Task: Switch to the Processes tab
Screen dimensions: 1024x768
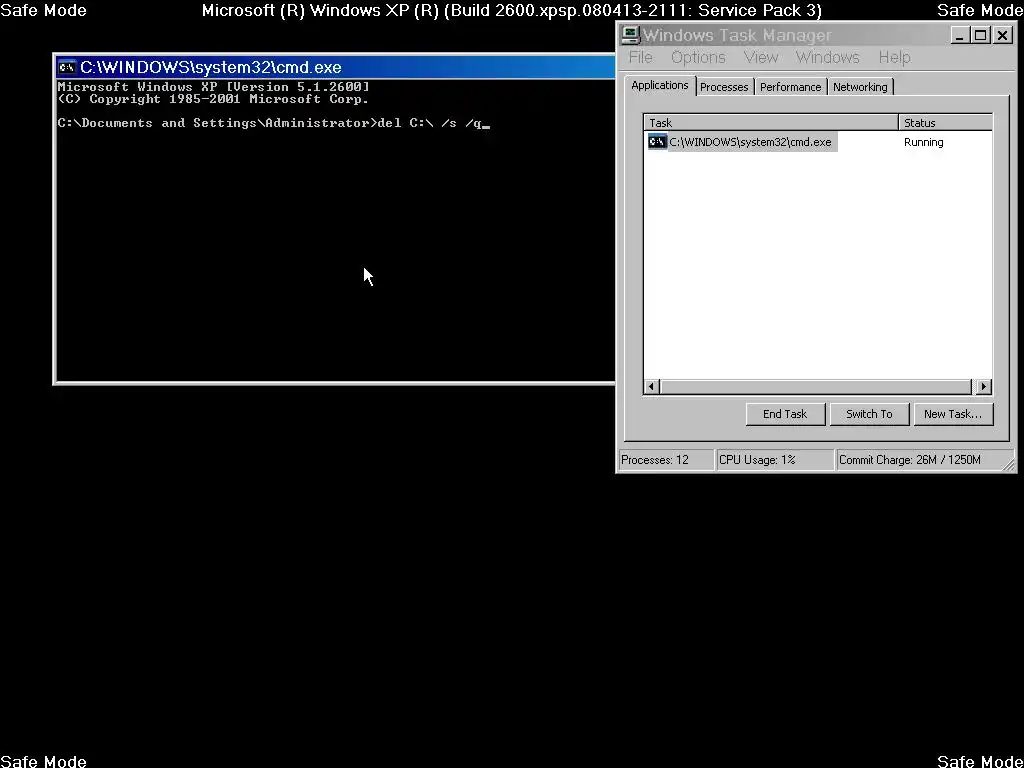Action: pyautogui.click(x=724, y=87)
